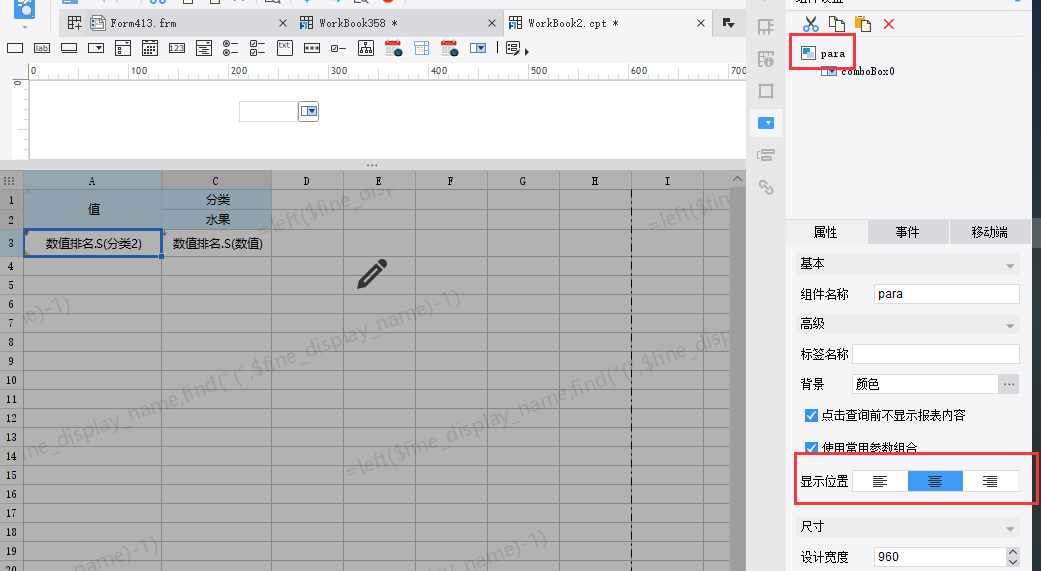Open the 事件 tab
Screen dimensions: 1041x571
click(x=908, y=232)
